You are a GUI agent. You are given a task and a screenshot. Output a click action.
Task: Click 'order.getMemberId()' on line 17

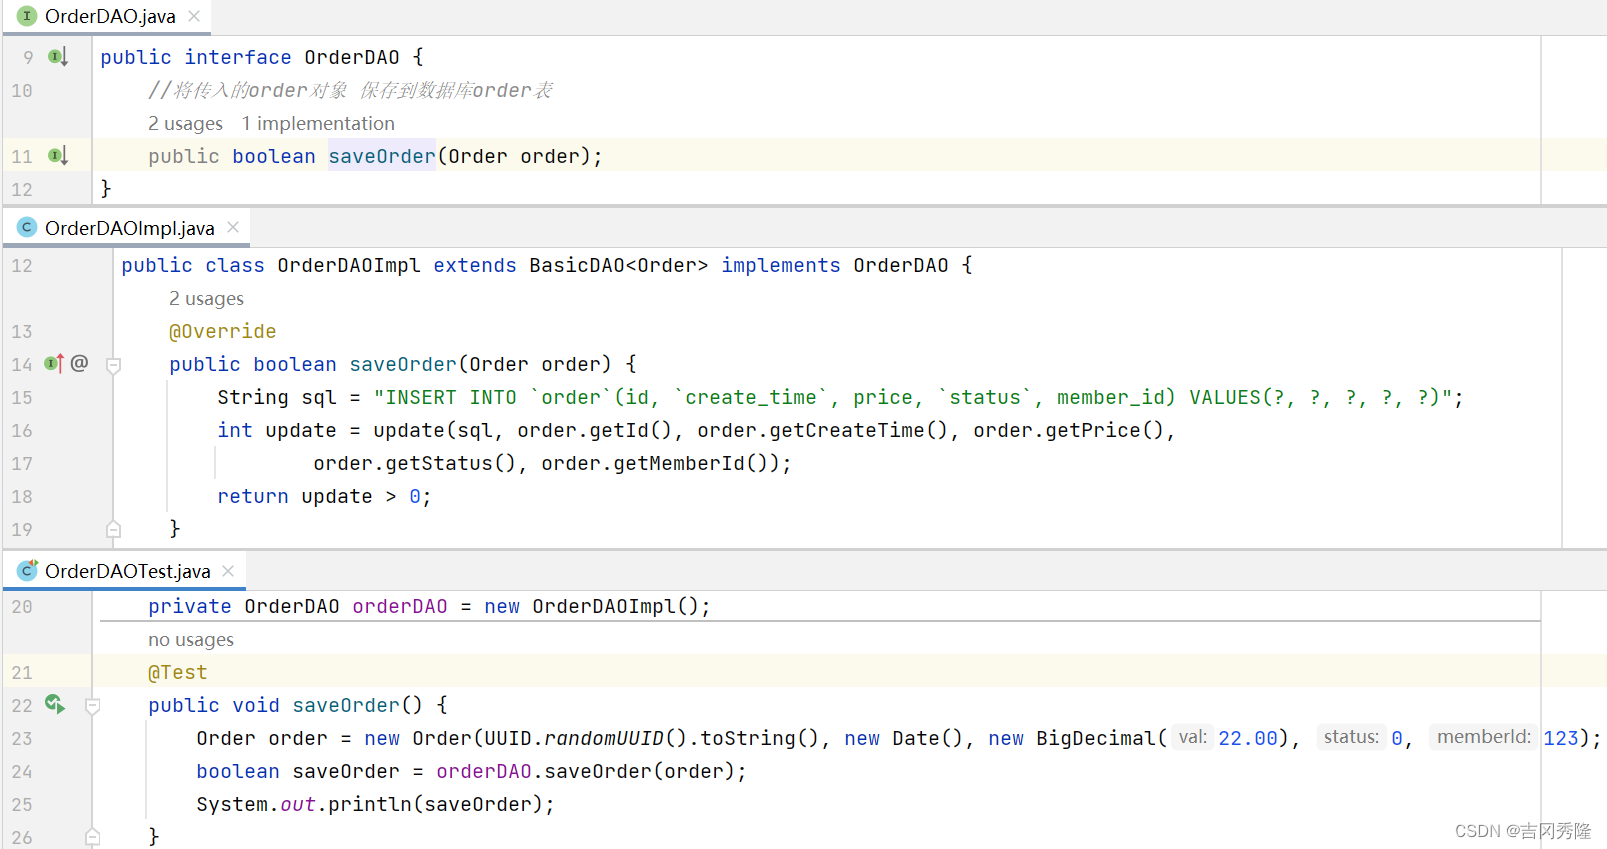point(660,463)
